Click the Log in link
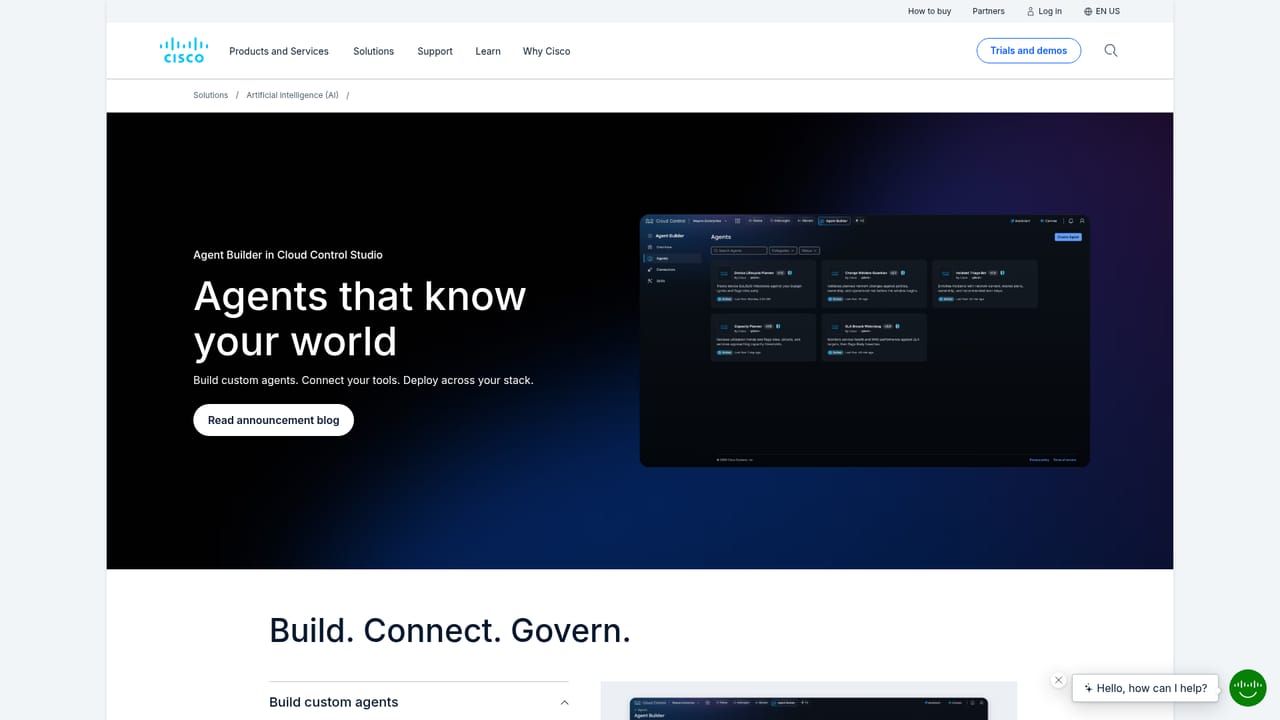The width and height of the screenshot is (1280, 720). (1044, 11)
